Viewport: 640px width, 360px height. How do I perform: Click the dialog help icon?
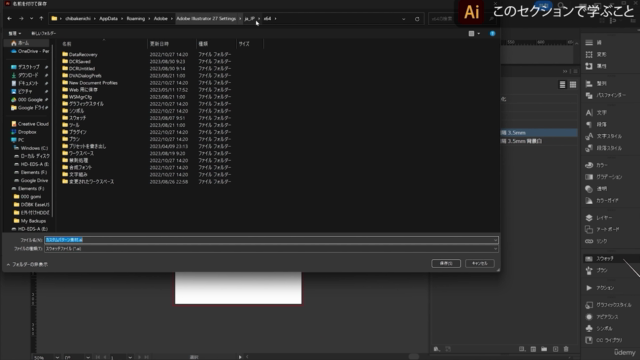click(492, 33)
